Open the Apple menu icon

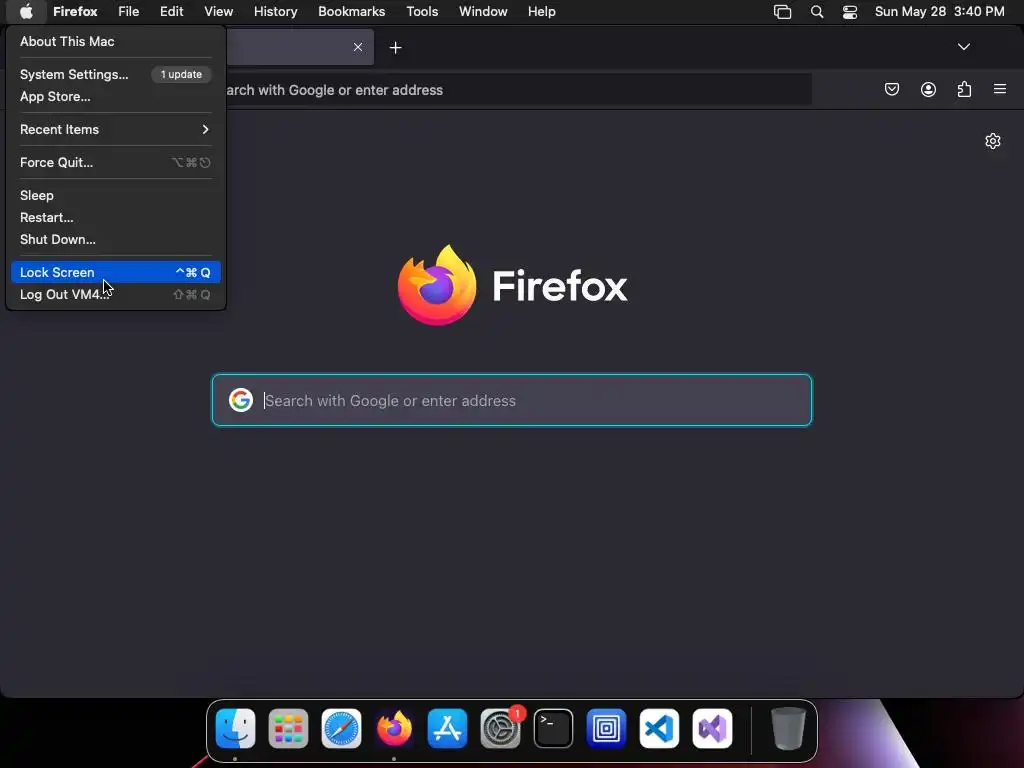26,11
